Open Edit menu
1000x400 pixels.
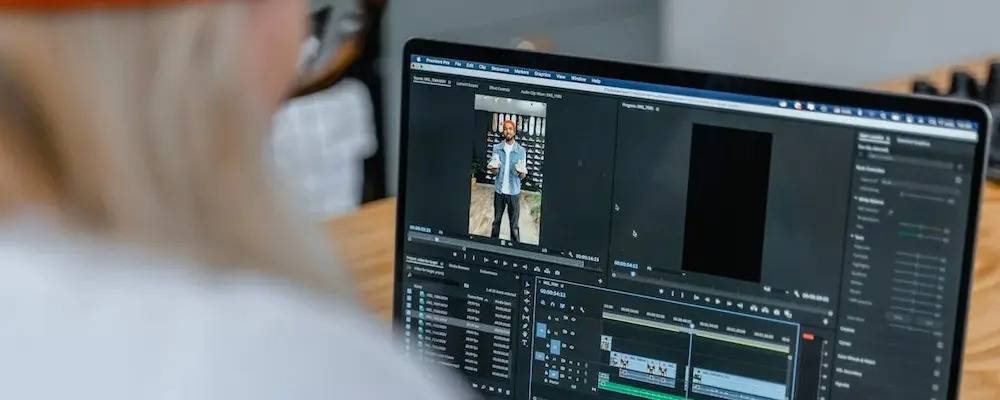(x=470, y=65)
